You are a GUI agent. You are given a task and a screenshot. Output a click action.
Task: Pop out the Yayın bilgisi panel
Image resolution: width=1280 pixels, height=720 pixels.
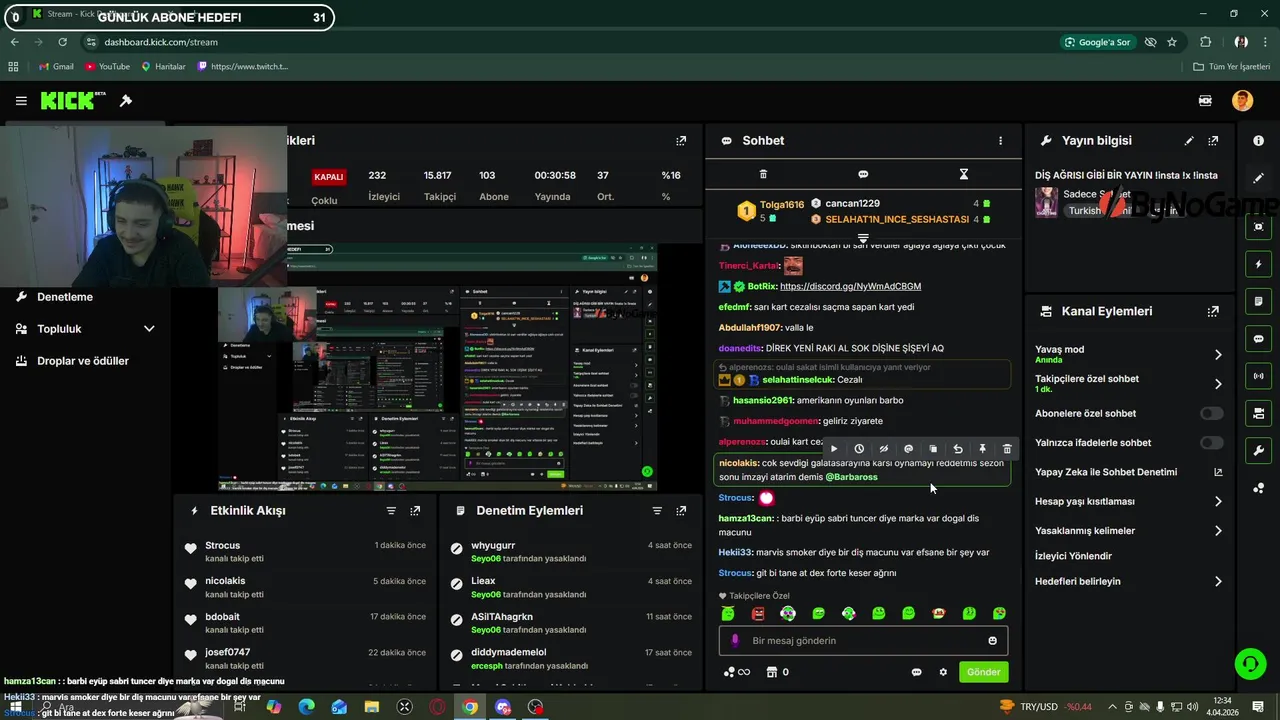tap(1213, 141)
